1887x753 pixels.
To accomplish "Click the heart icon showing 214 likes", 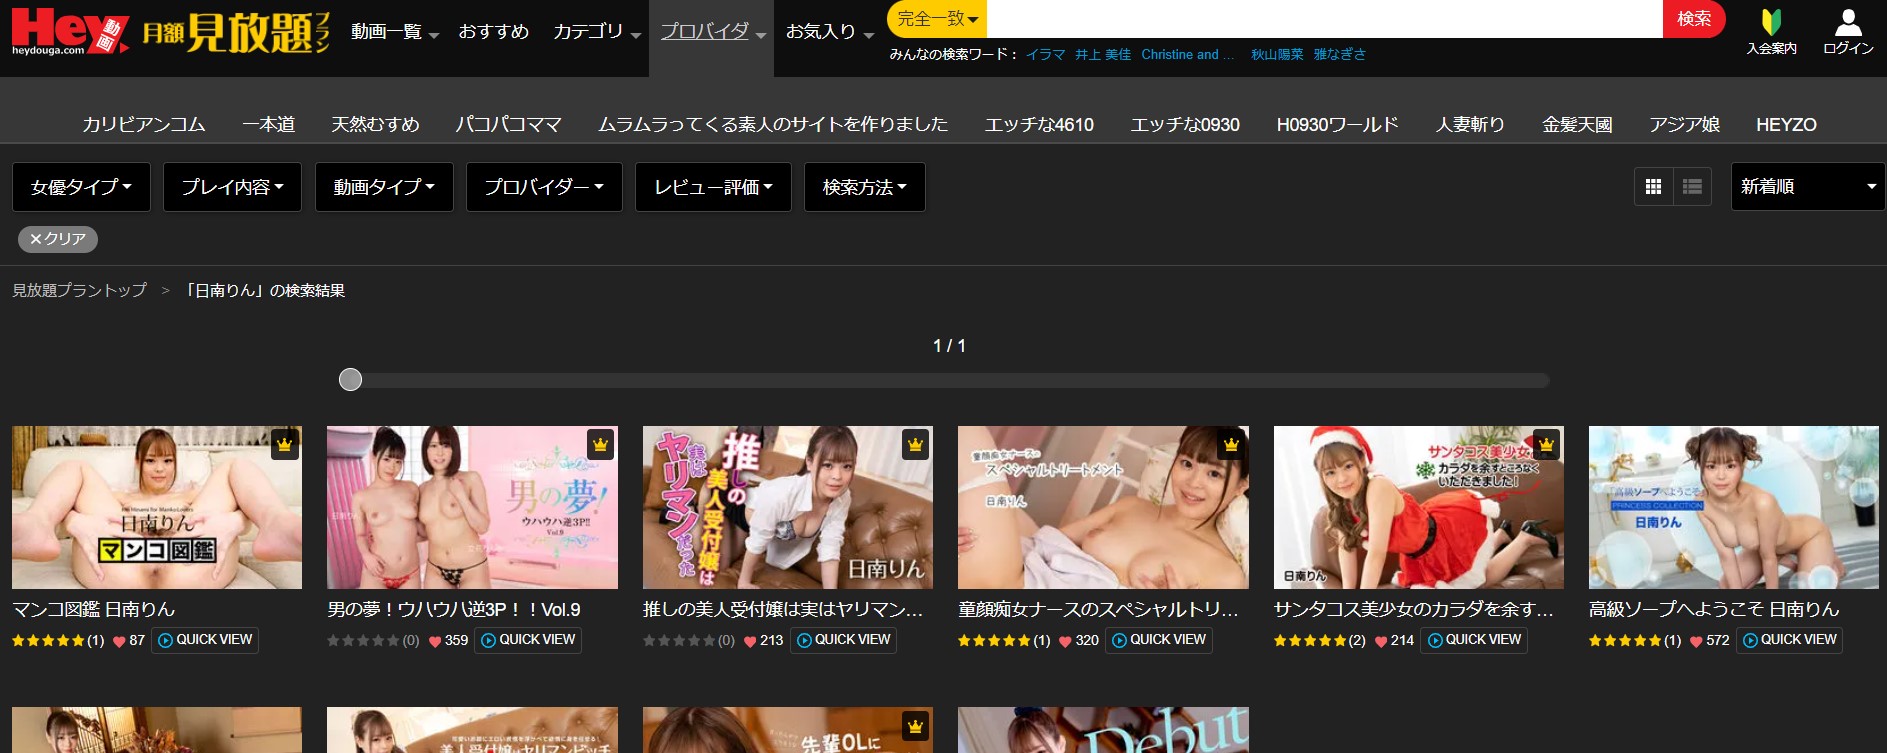I will (1381, 641).
